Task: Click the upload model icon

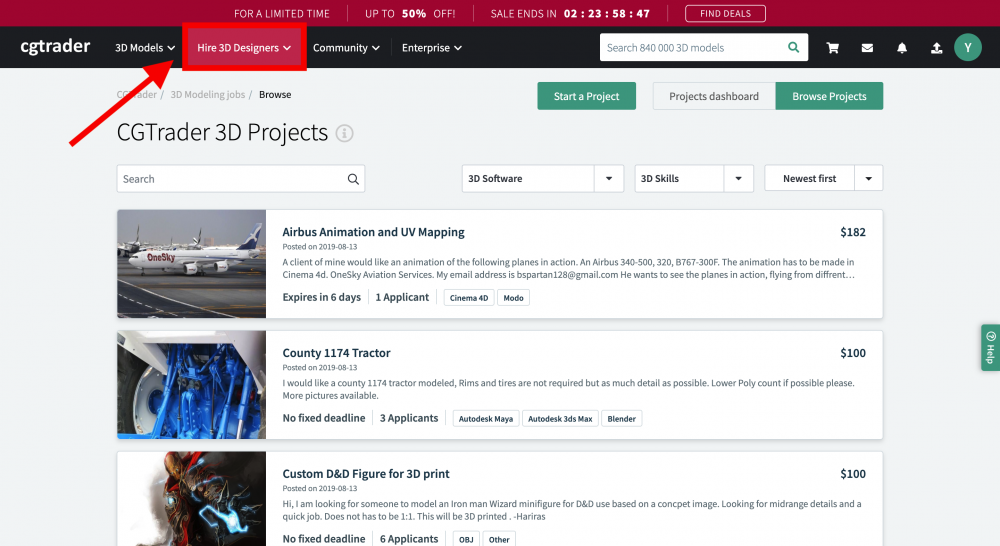Action: point(936,48)
